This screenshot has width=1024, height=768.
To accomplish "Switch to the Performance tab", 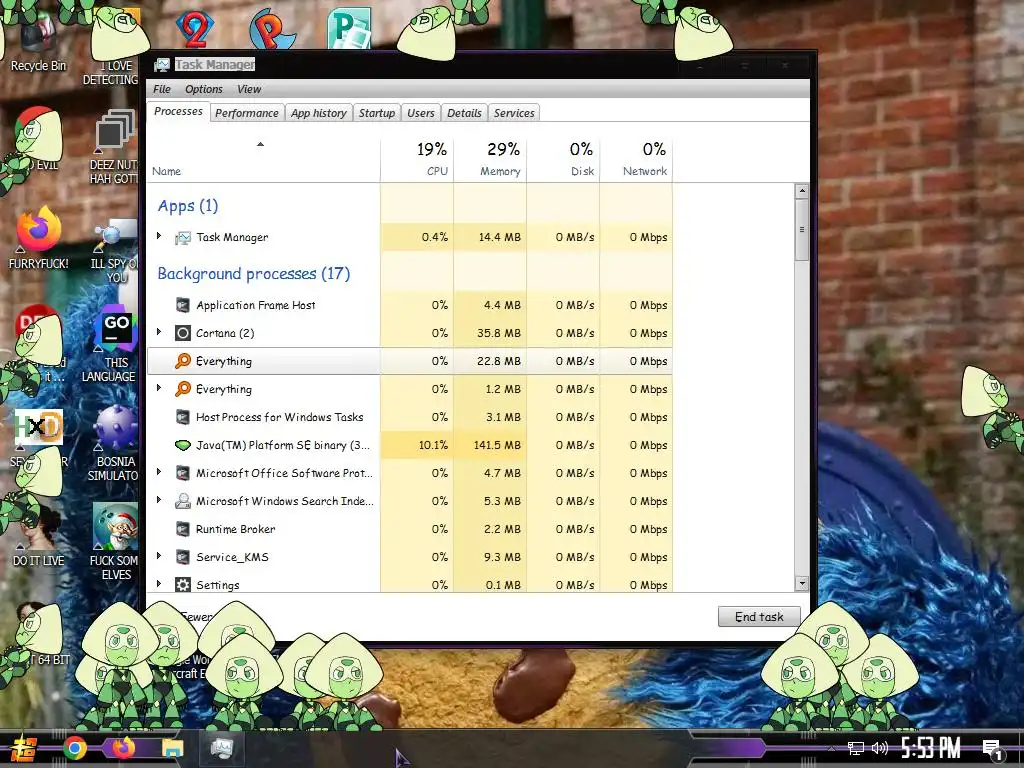I will coord(247,113).
